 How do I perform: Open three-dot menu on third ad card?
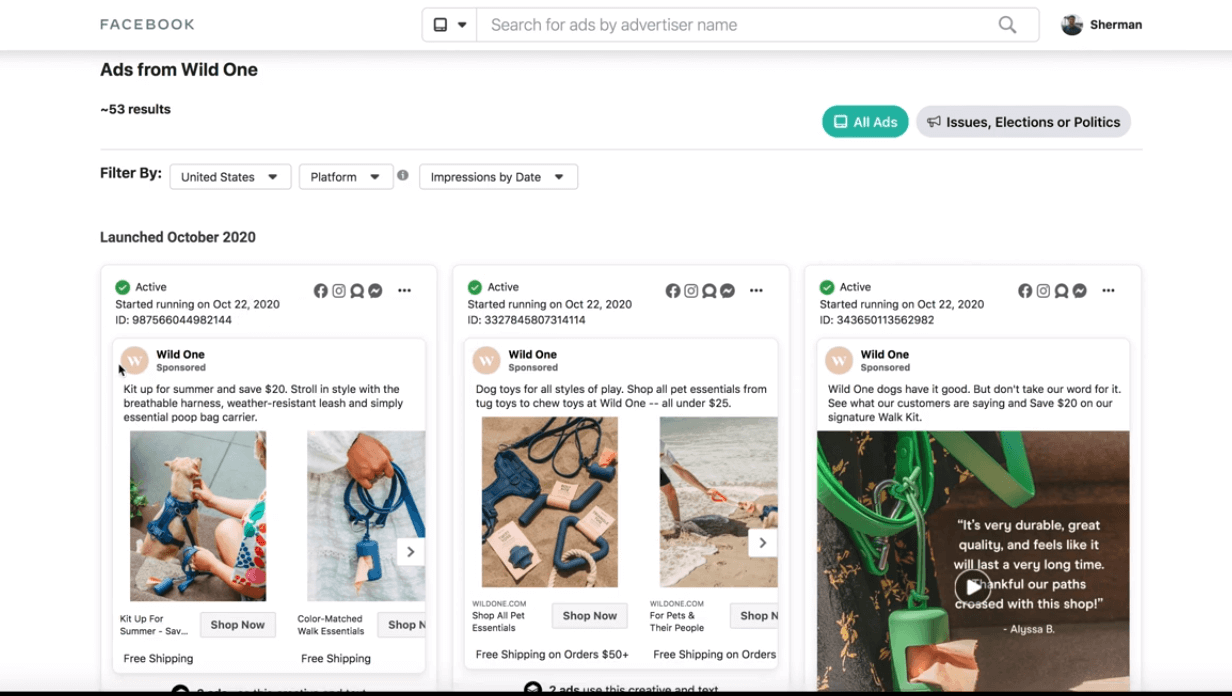coord(1108,291)
